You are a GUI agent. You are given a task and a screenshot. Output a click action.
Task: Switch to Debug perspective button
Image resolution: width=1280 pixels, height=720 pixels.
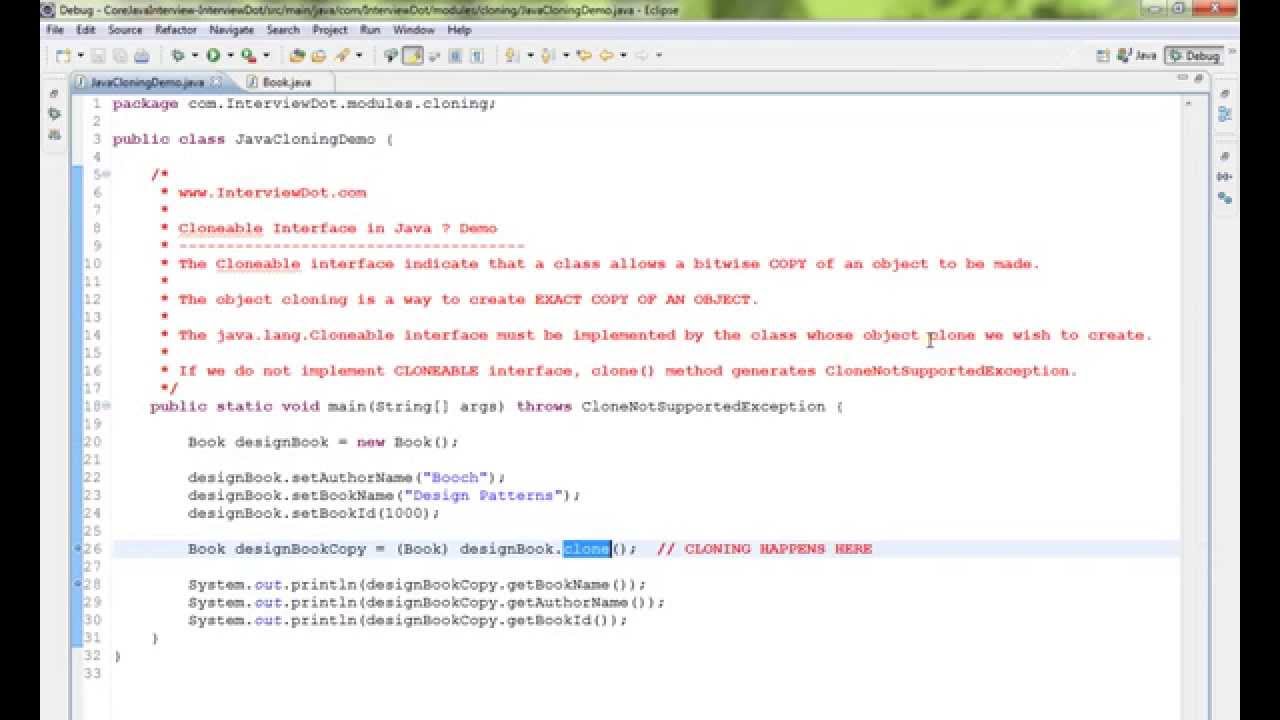click(x=1194, y=56)
